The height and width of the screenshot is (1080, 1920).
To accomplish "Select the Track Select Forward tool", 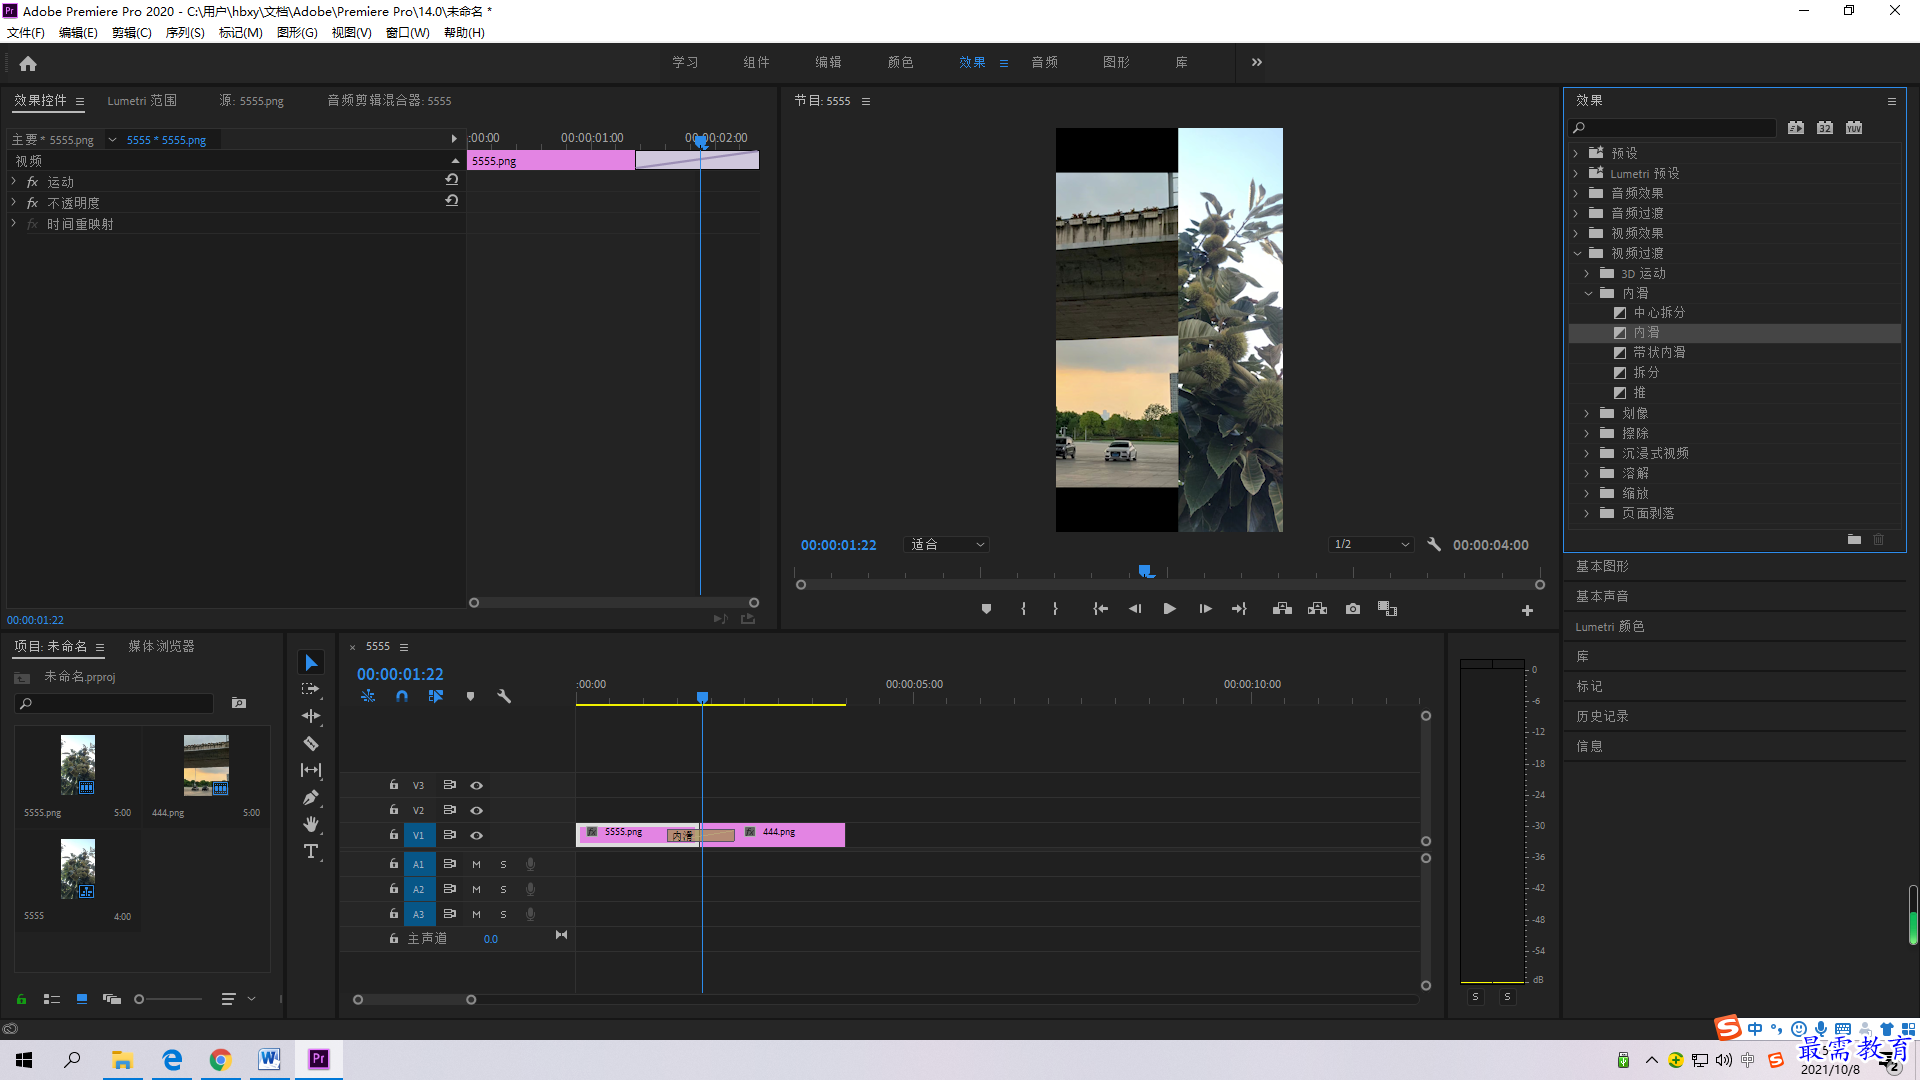I will (x=311, y=689).
